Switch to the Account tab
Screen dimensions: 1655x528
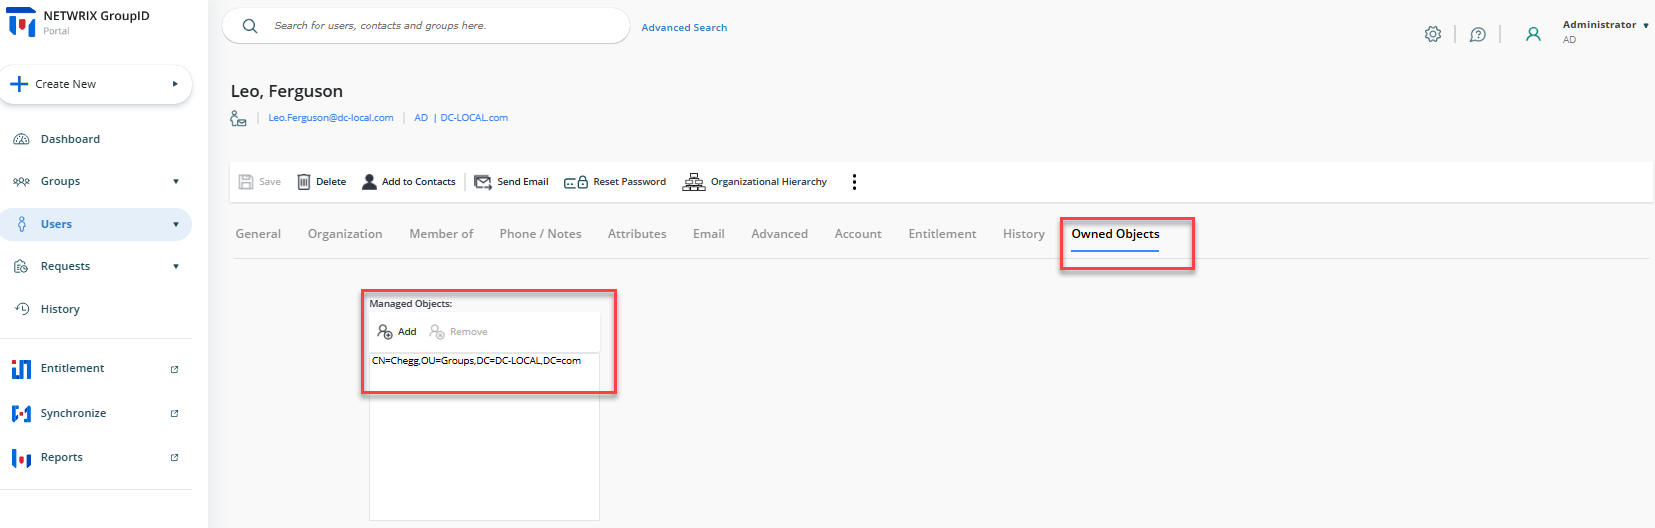(858, 234)
